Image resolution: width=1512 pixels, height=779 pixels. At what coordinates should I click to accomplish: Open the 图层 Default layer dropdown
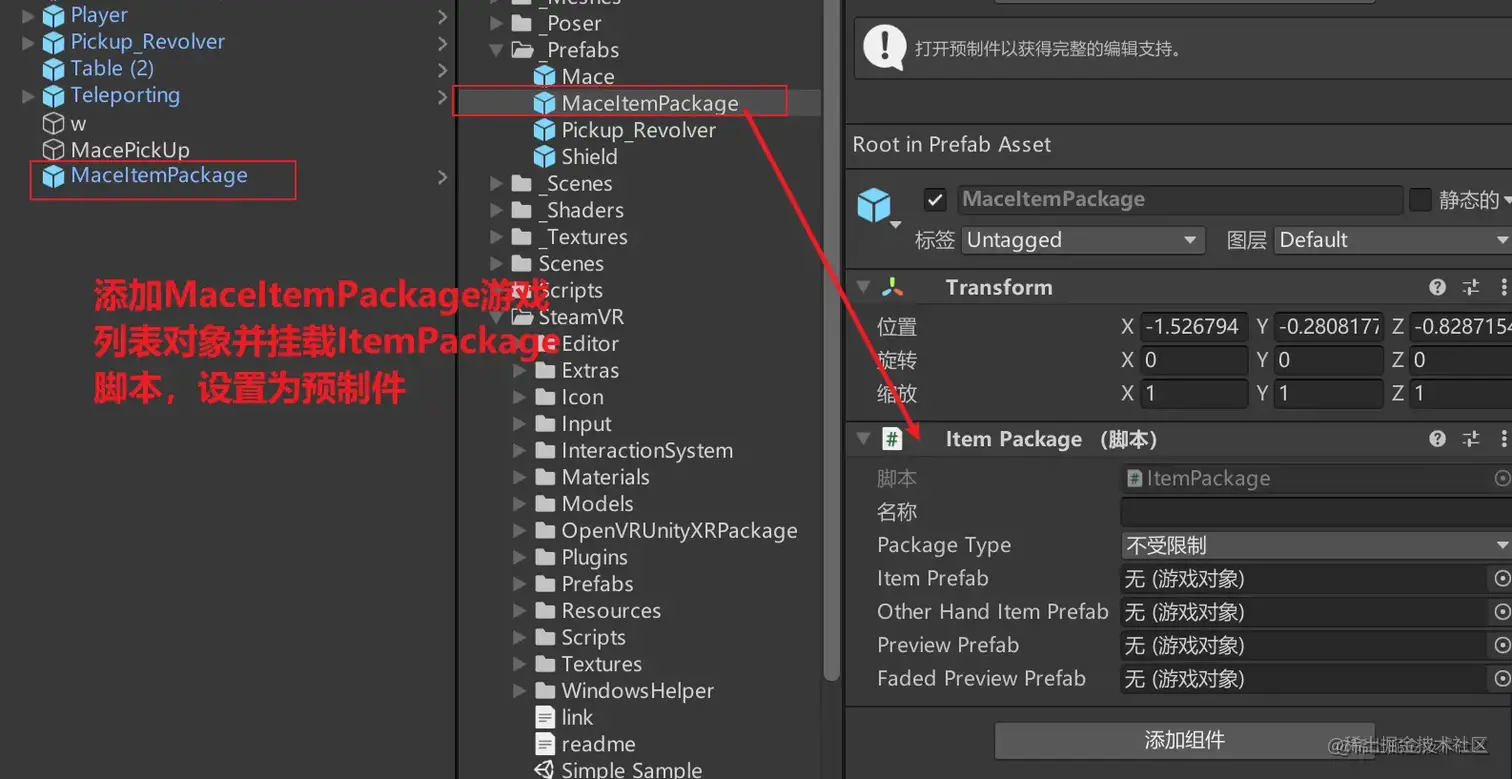1392,241
